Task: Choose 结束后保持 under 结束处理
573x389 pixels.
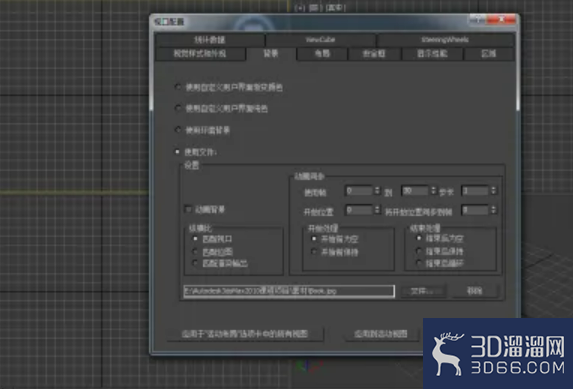Action: pos(419,251)
